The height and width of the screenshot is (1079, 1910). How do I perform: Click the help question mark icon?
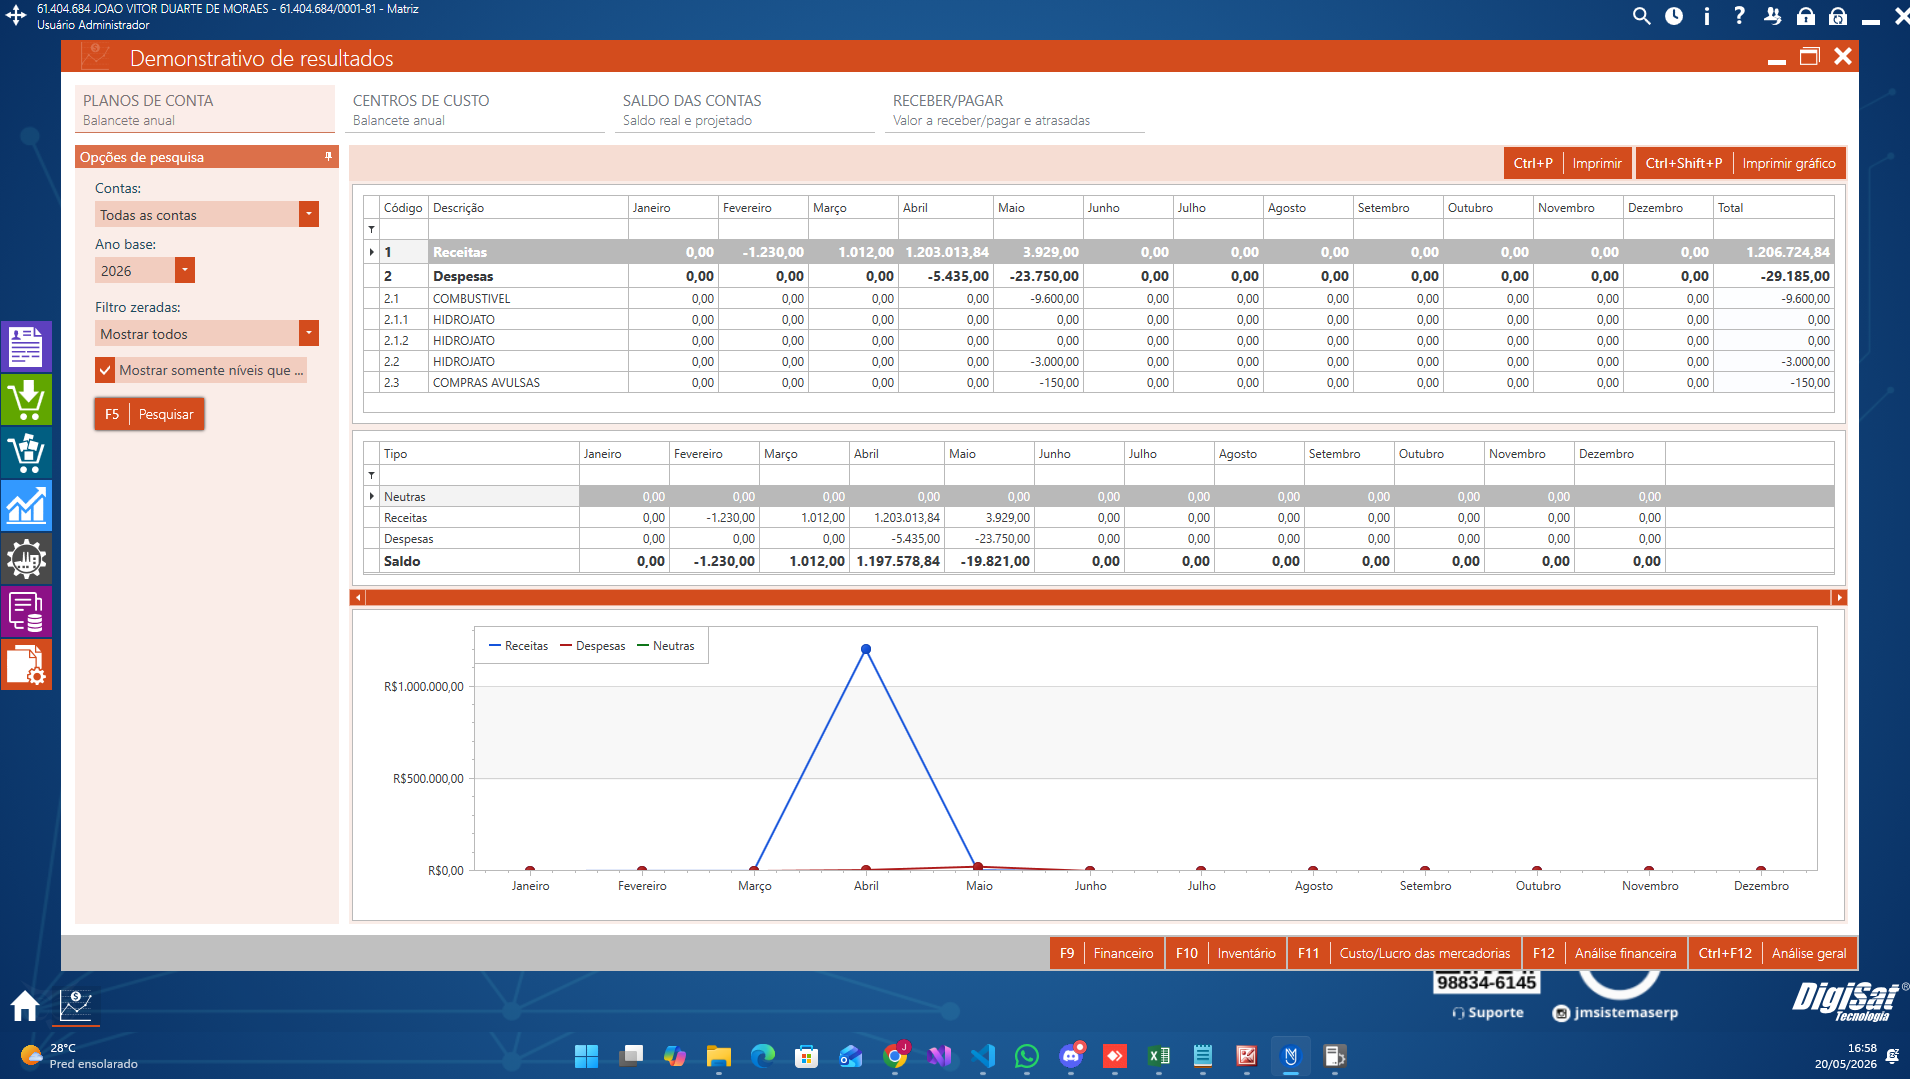pos(1739,16)
